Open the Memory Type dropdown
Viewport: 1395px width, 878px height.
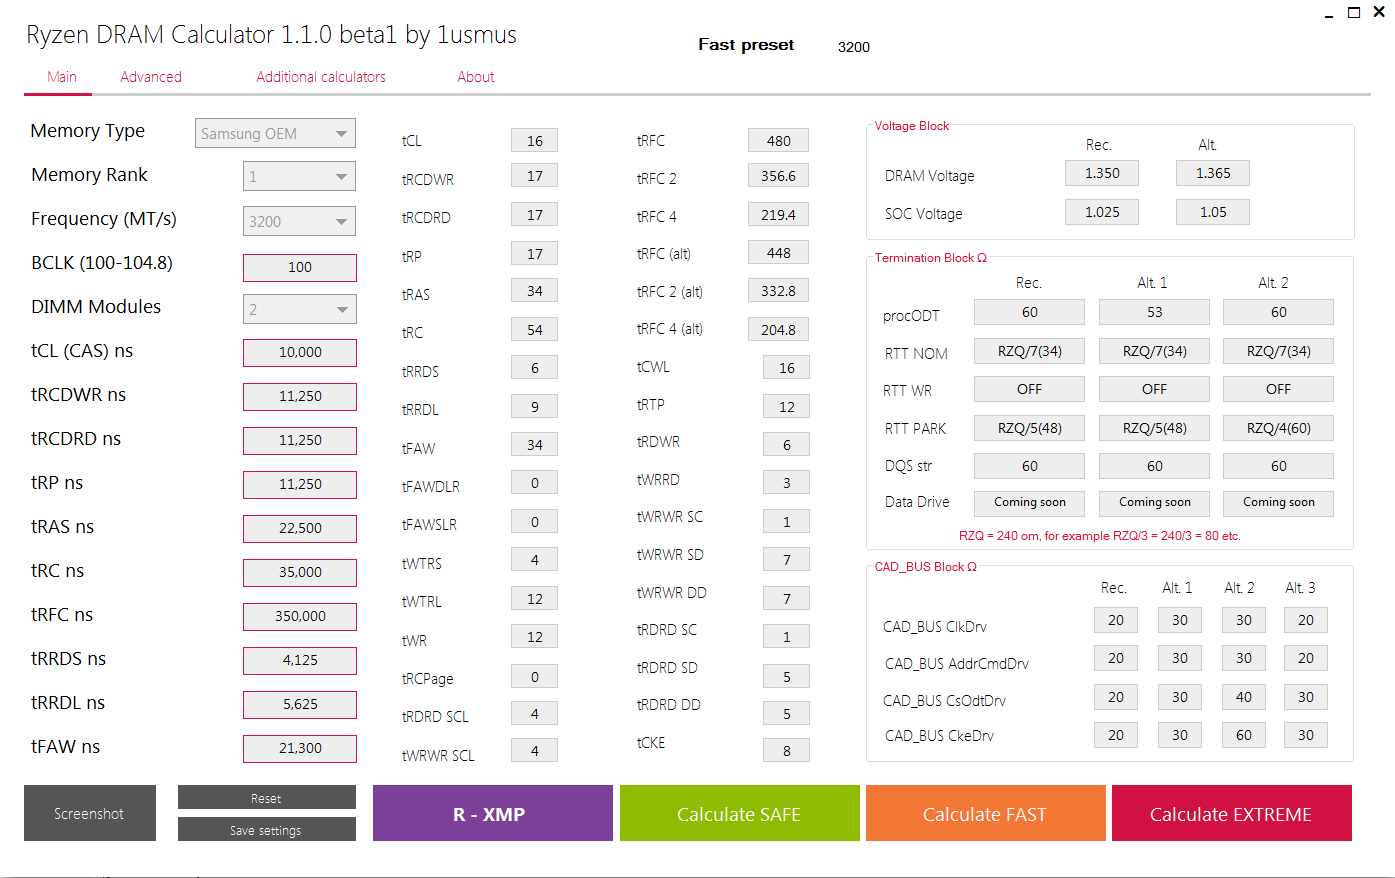pos(275,133)
